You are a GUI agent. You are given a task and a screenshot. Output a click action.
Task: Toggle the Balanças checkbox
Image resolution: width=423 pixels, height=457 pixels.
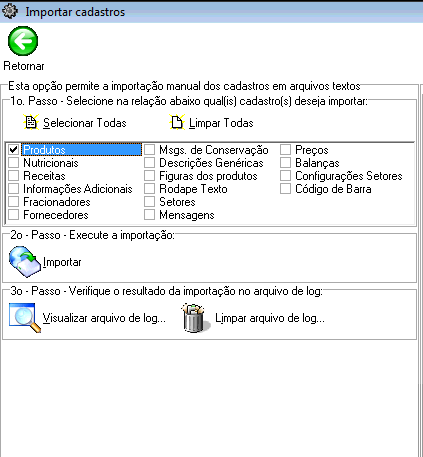click(285, 163)
